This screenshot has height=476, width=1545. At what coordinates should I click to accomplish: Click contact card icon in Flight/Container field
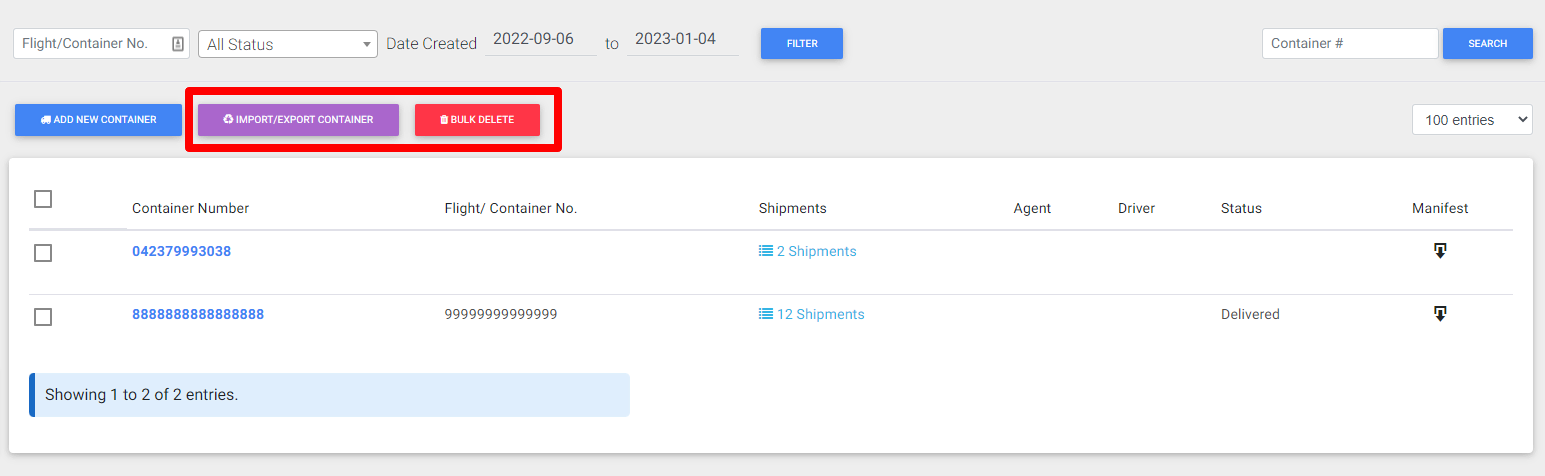(178, 44)
